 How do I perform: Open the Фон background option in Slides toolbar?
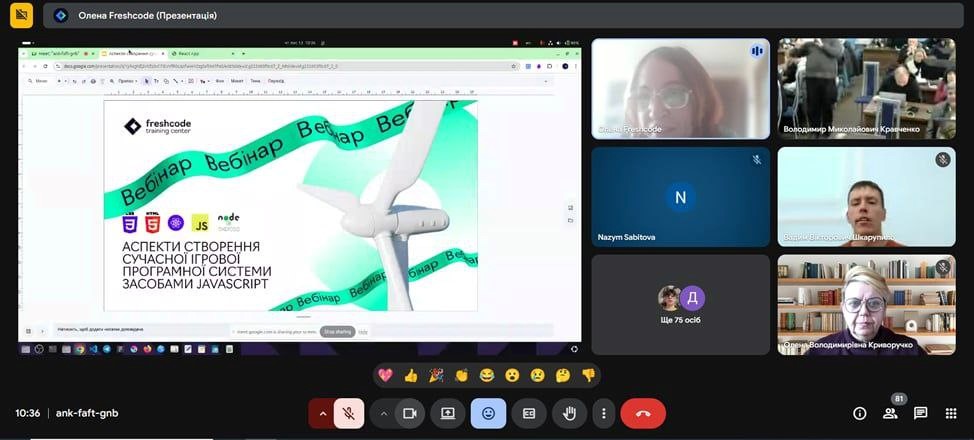pyautogui.click(x=219, y=81)
